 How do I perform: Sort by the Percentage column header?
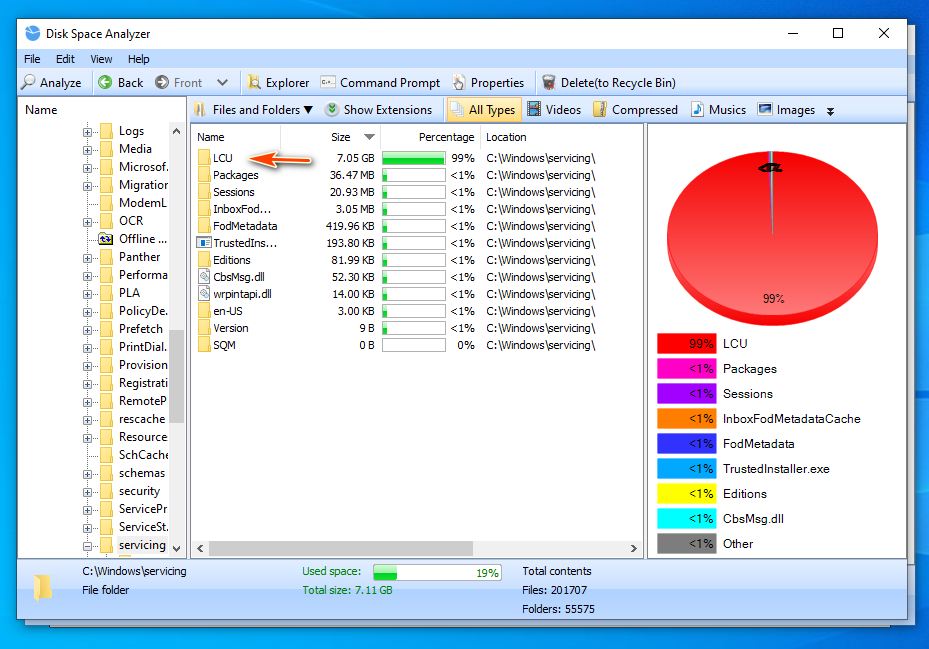pyautogui.click(x=430, y=137)
